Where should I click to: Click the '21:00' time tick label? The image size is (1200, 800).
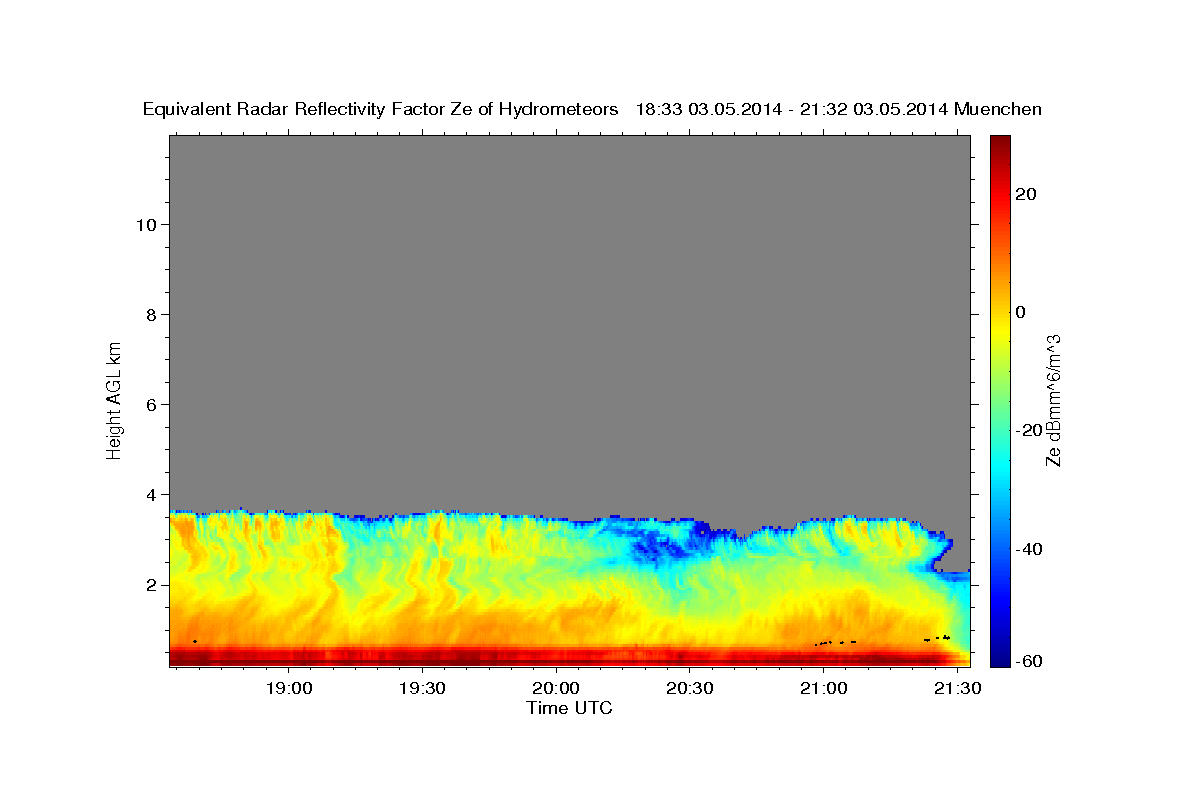pos(823,689)
